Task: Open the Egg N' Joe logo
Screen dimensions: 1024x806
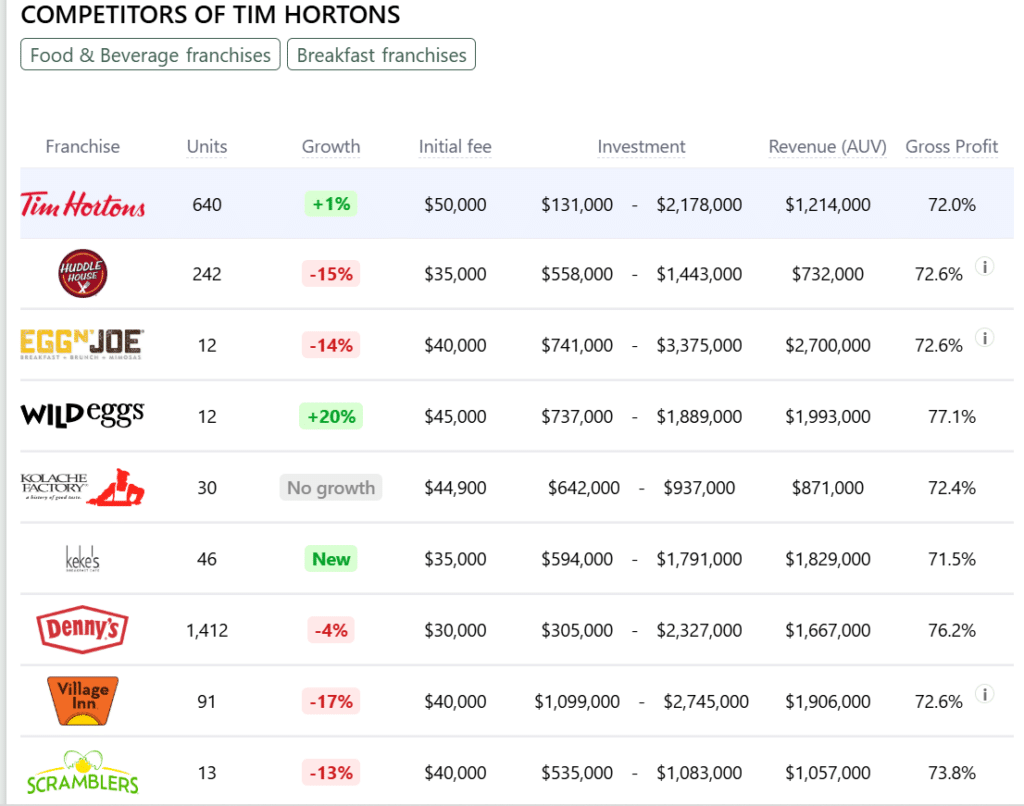Action: click(82, 344)
